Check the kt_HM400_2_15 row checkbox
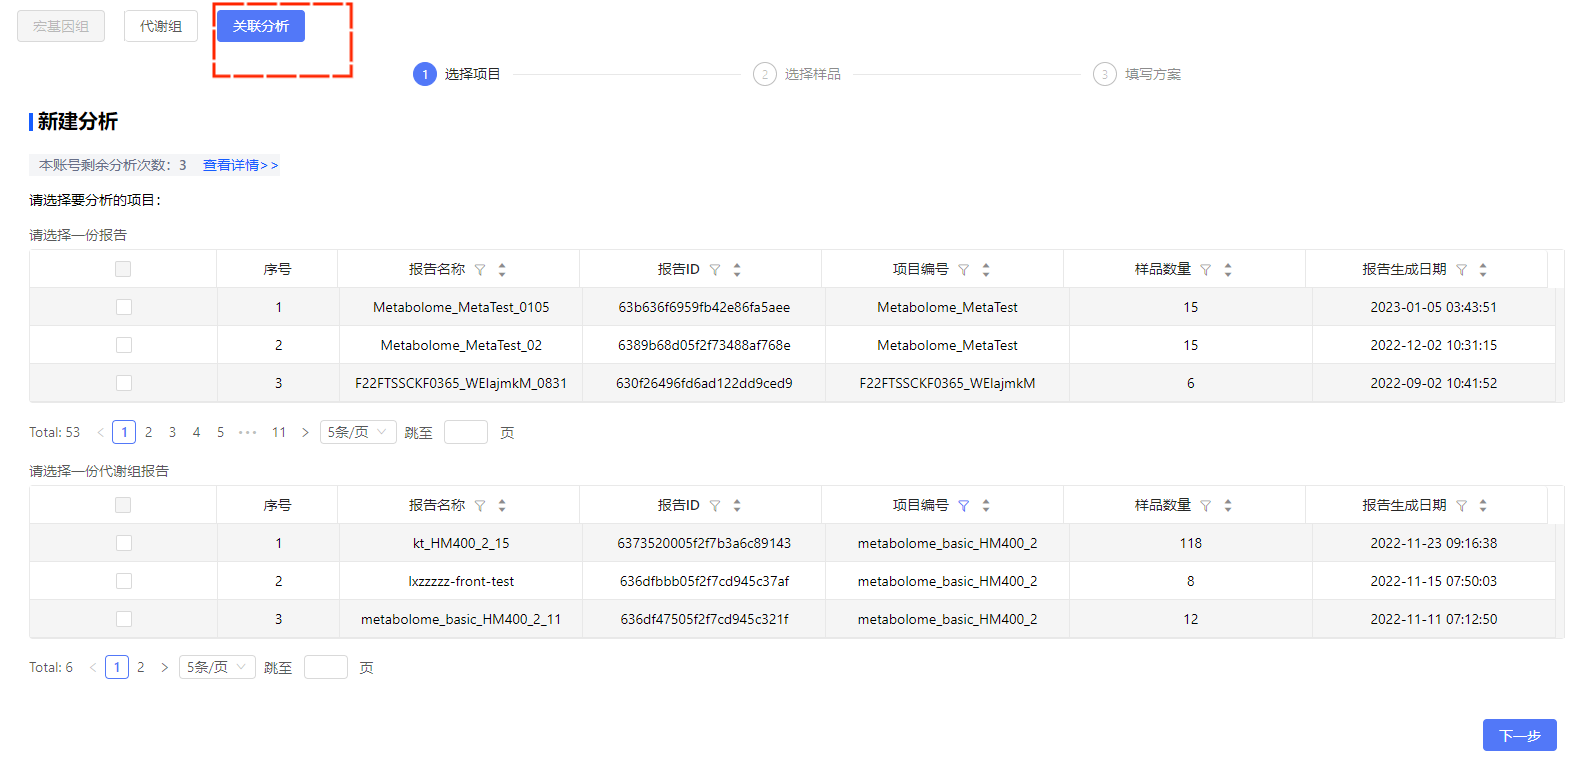This screenshot has height=763, width=1582. [124, 543]
